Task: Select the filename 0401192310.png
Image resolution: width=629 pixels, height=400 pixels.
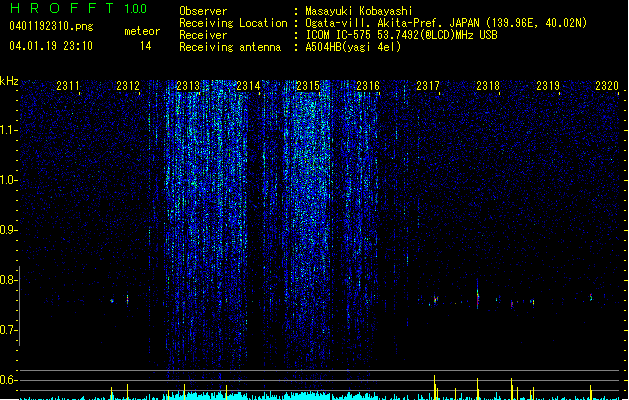Action: (51, 27)
